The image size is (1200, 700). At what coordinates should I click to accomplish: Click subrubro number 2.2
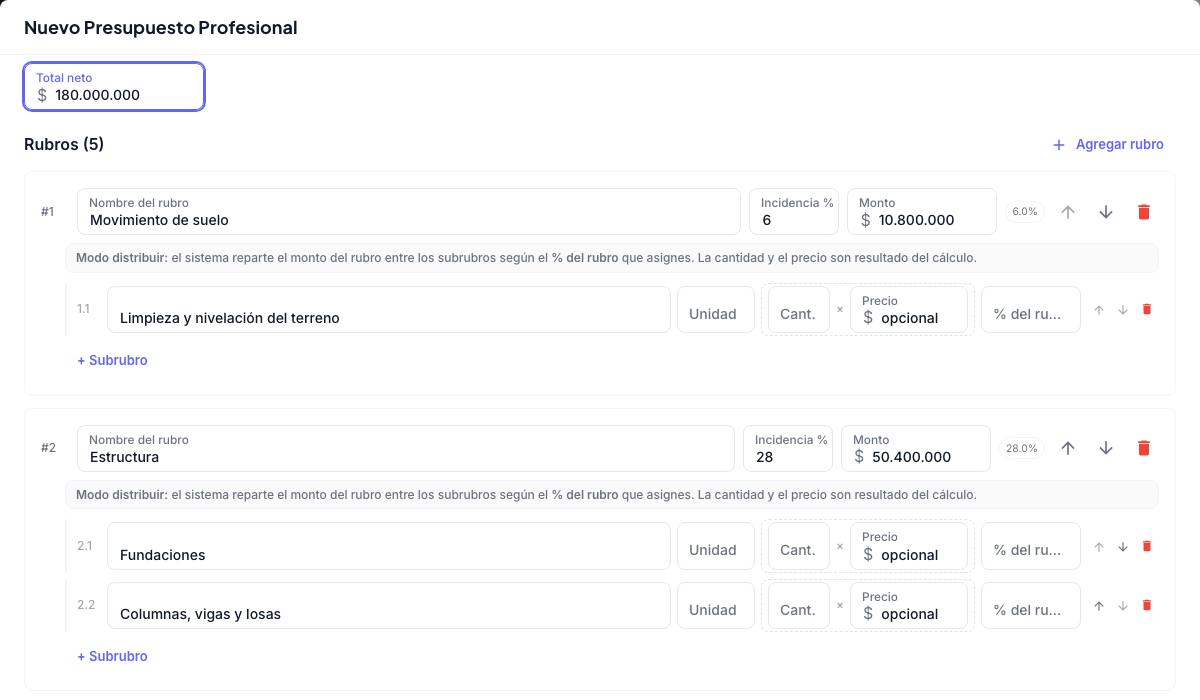(86, 605)
